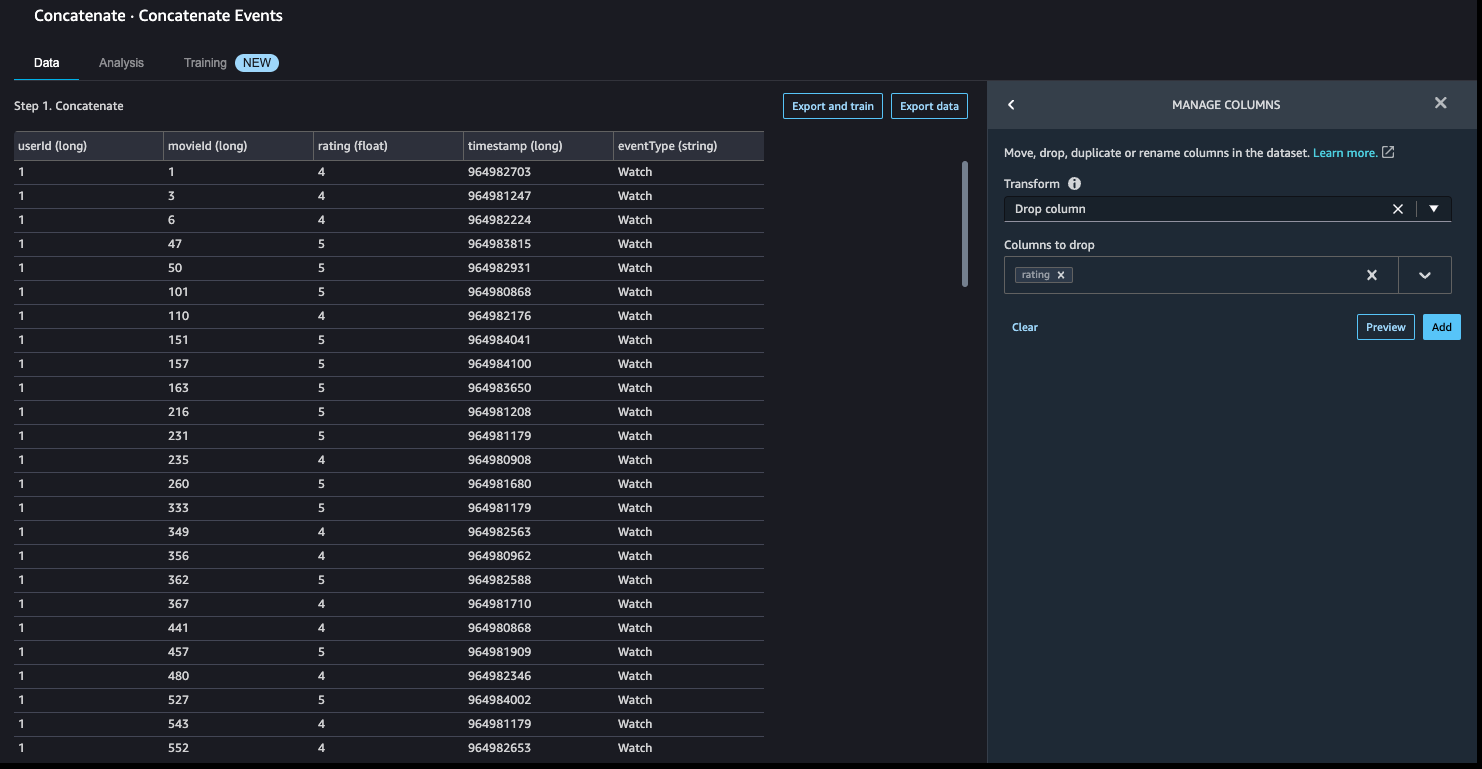Expand the Columns to drop chevron
This screenshot has height=769, width=1482.
coord(1425,275)
